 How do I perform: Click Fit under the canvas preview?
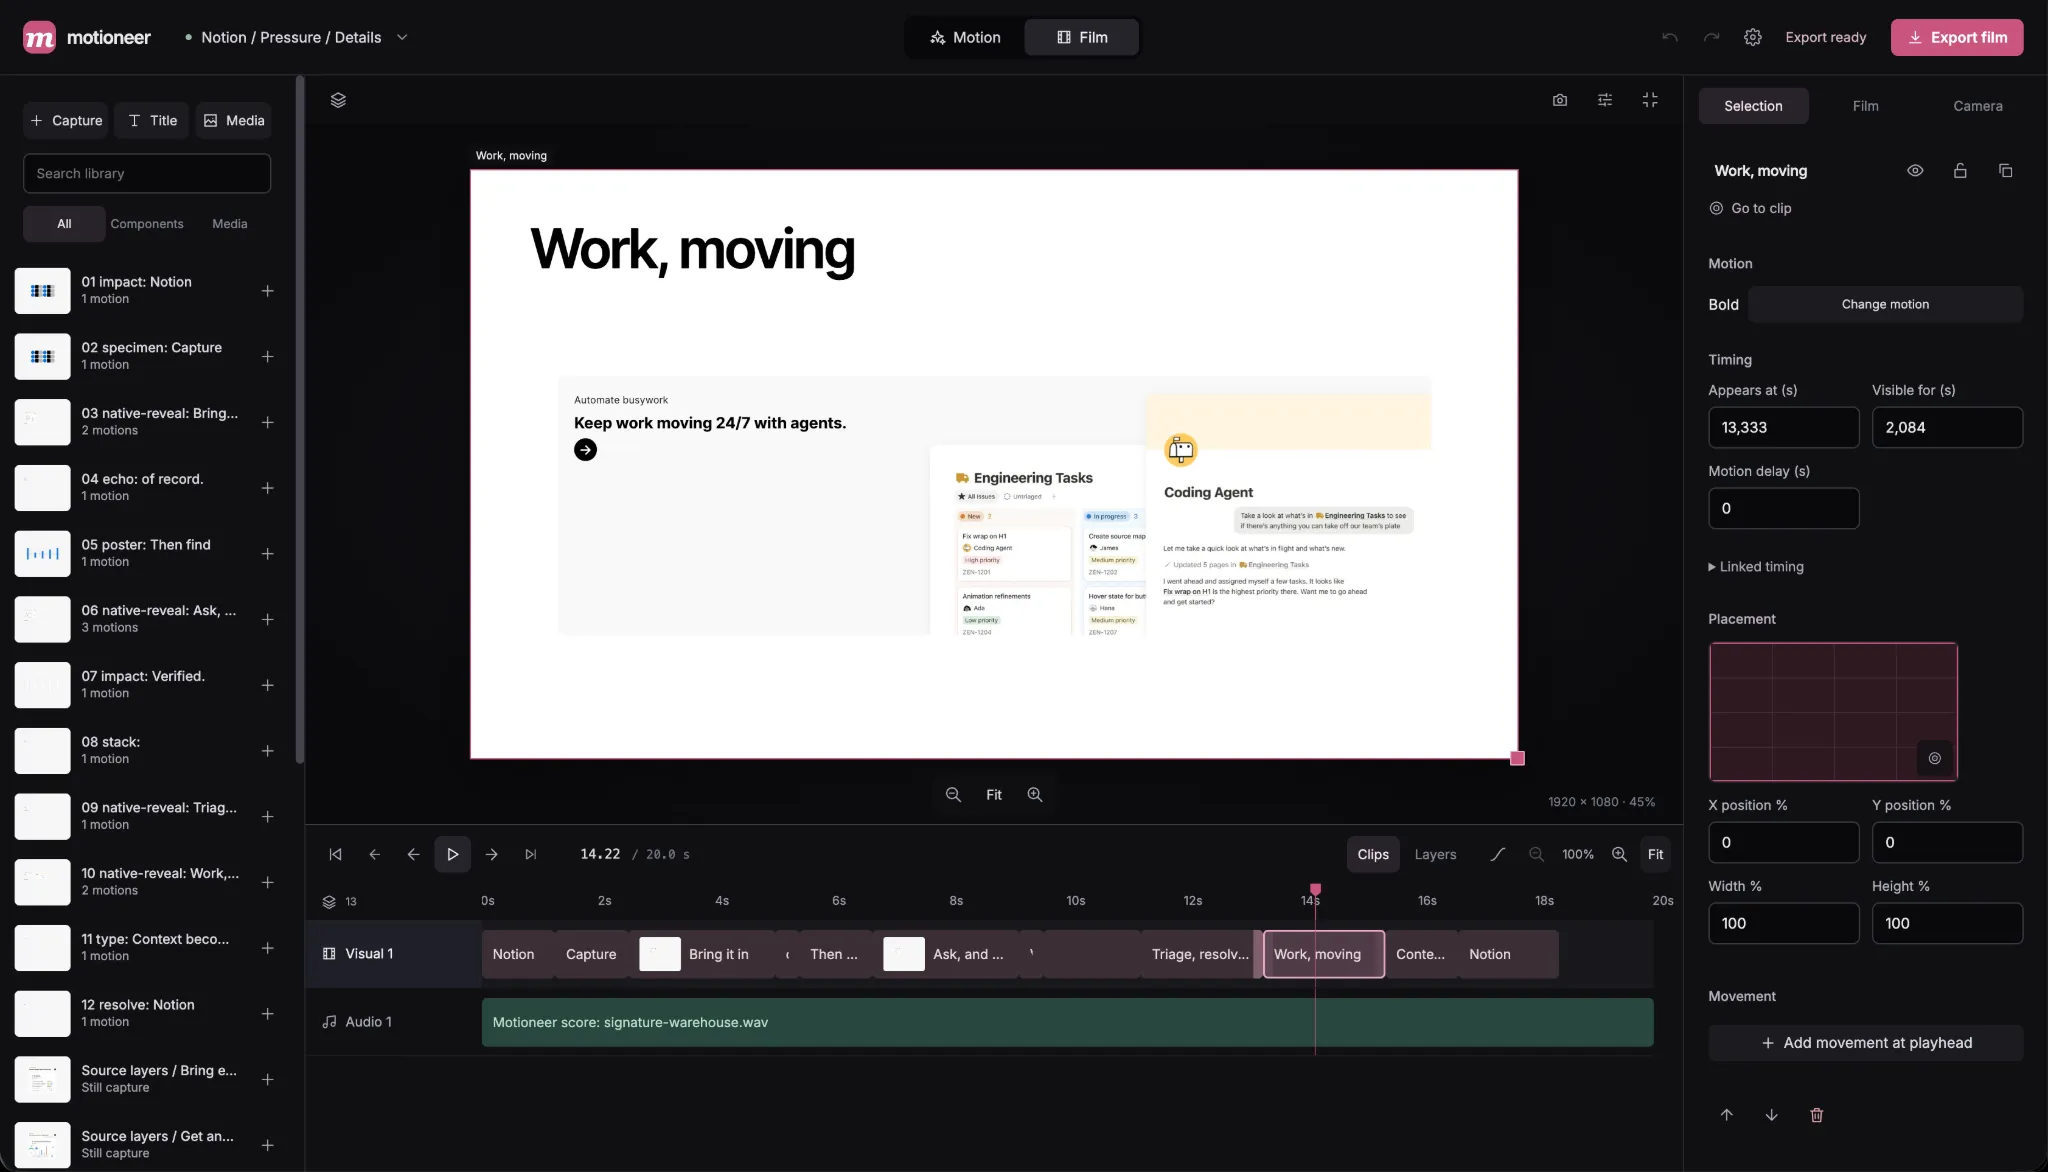pyautogui.click(x=994, y=794)
